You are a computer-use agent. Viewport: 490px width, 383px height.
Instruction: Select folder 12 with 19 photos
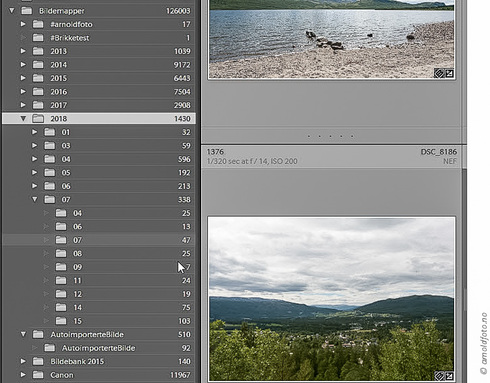[x=99, y=294]
